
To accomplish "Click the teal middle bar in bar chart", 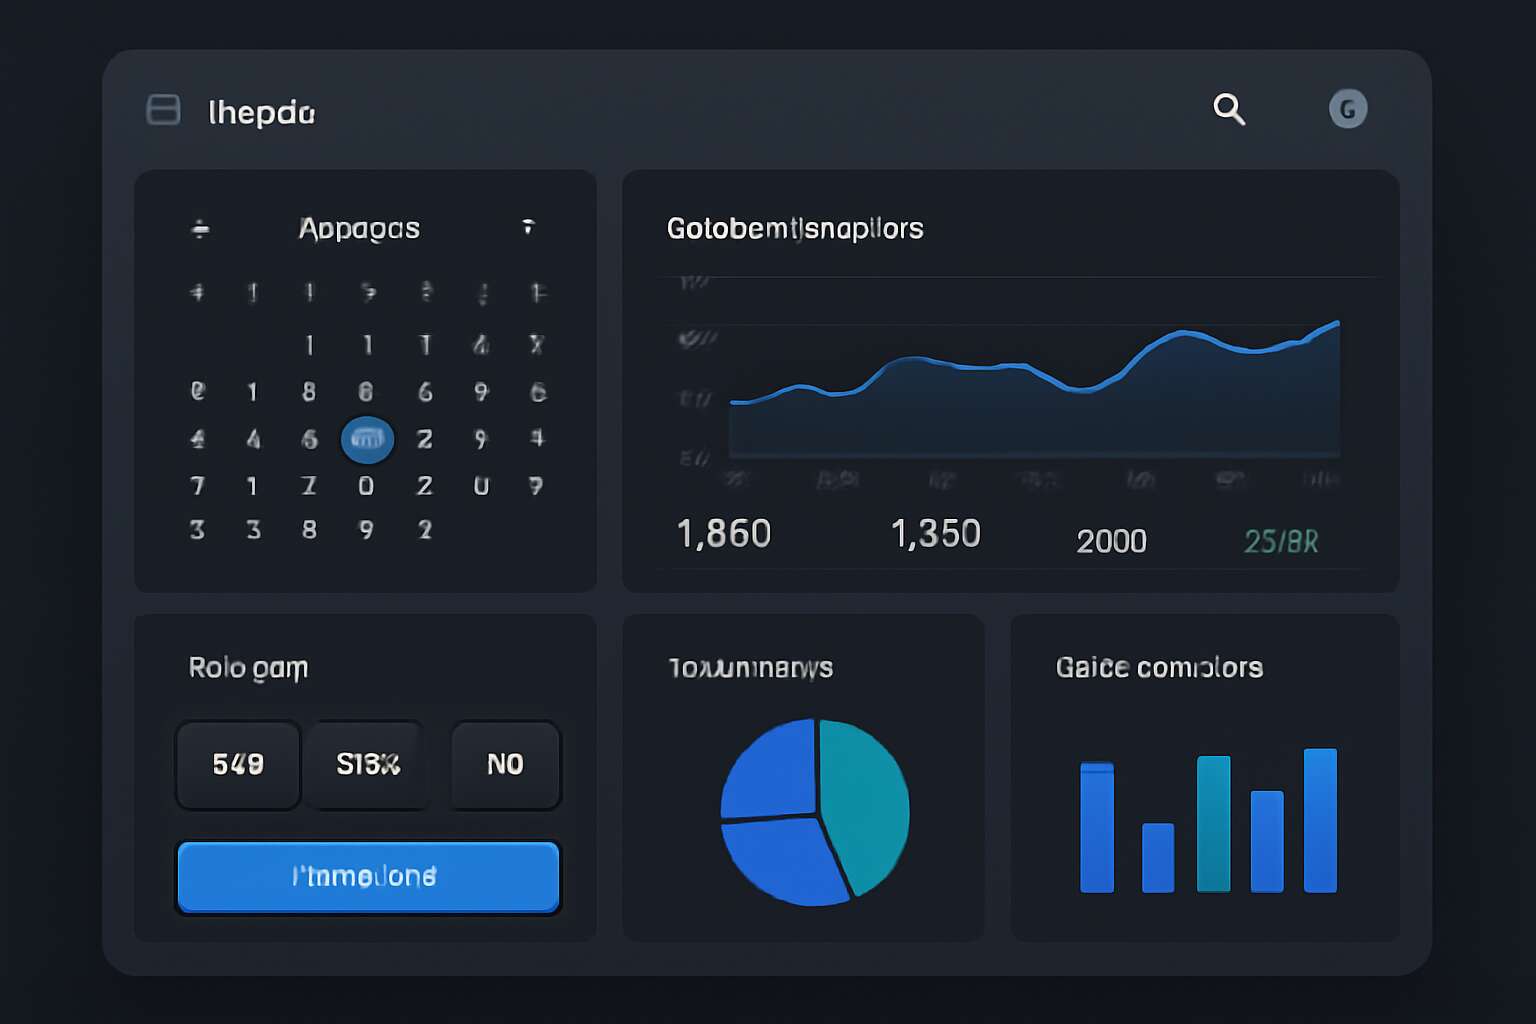I will point(1214,824).
